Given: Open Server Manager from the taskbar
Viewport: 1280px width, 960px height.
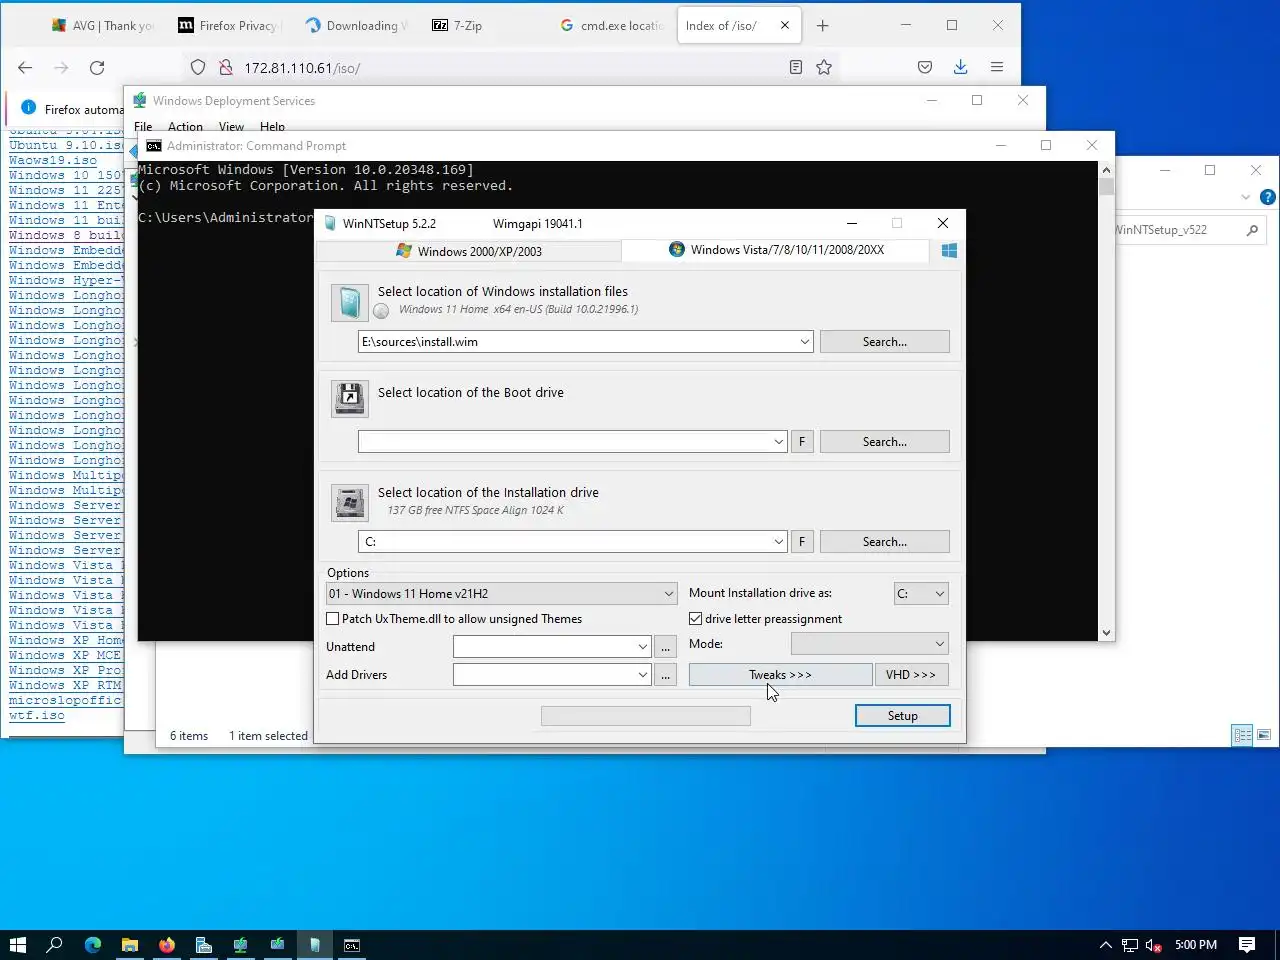Looking at the screenshot, I should [204, 944].
